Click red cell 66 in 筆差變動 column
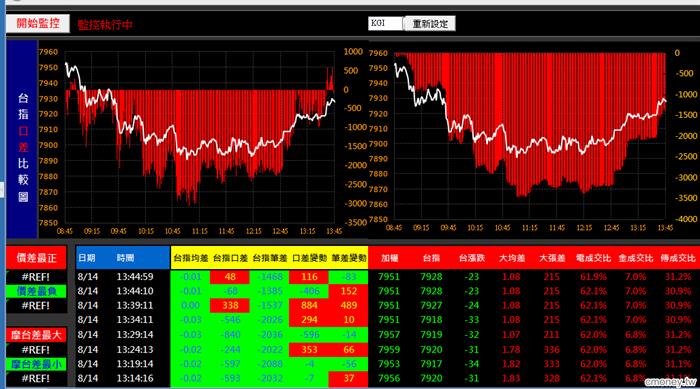This screenshot has height=389, width=700. (349, 349)
